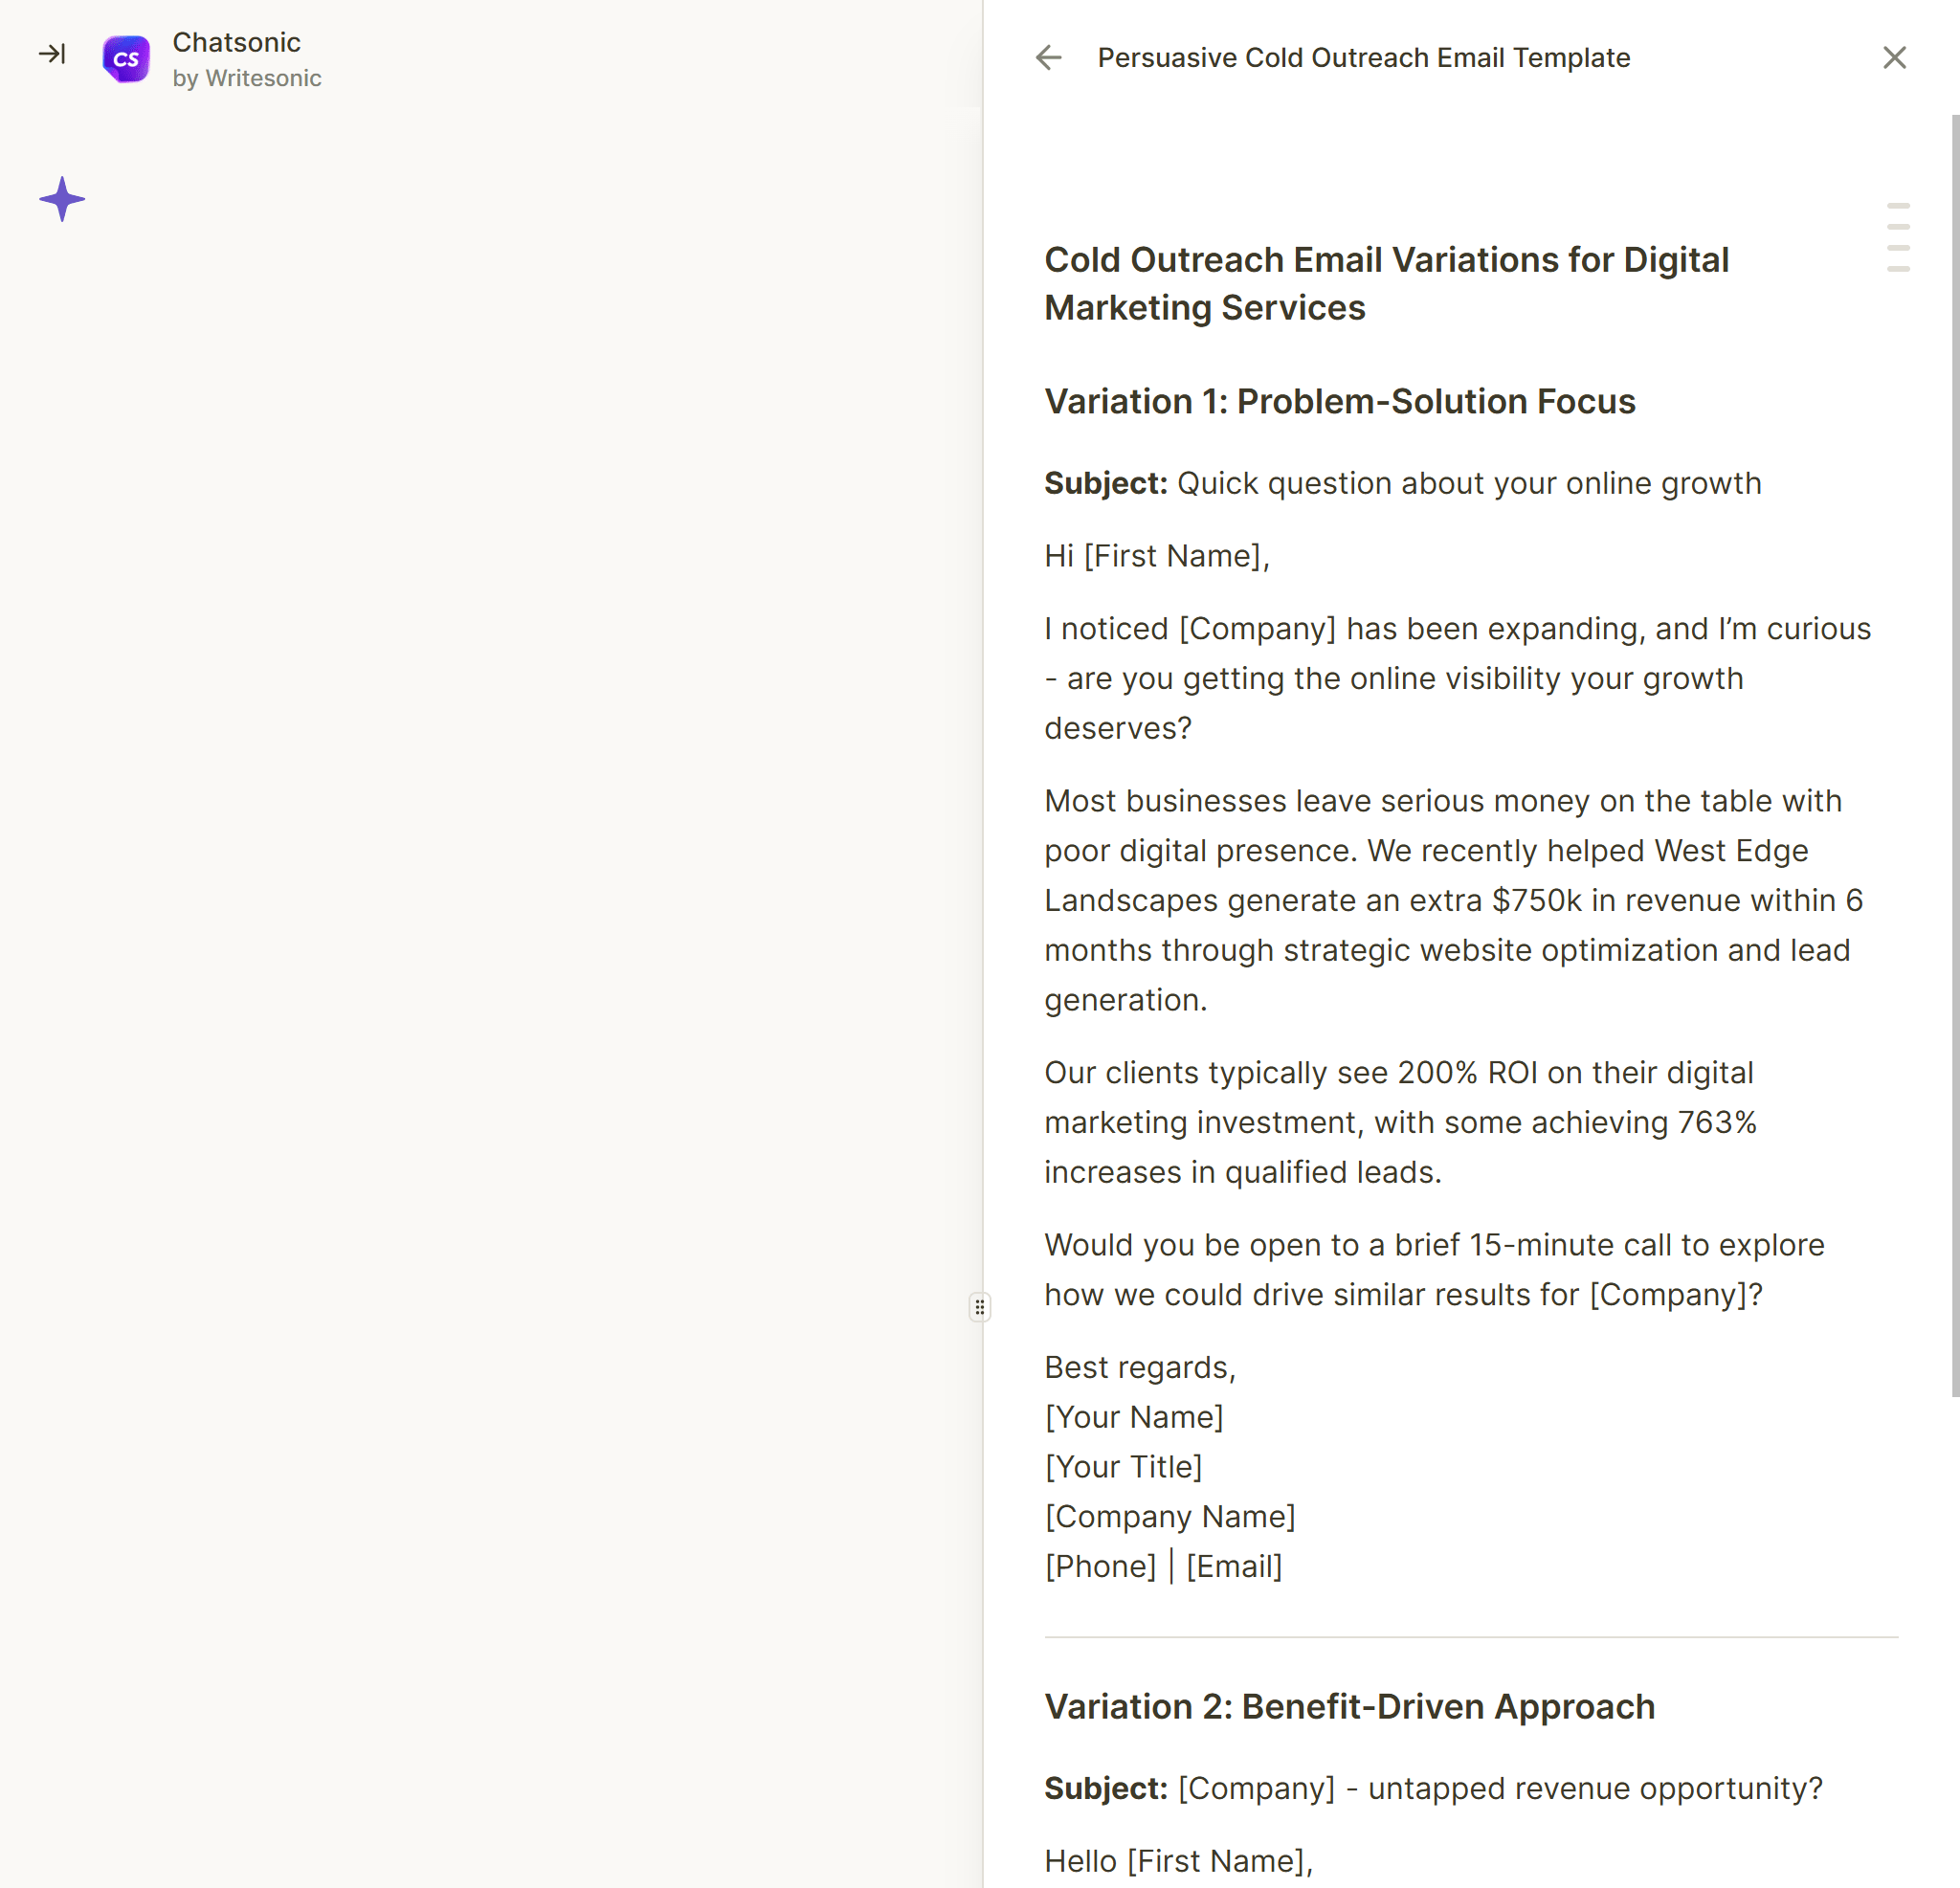Click the Chatsonic title text
Screen dimensions: 1960x1888
tap(236, 42)
